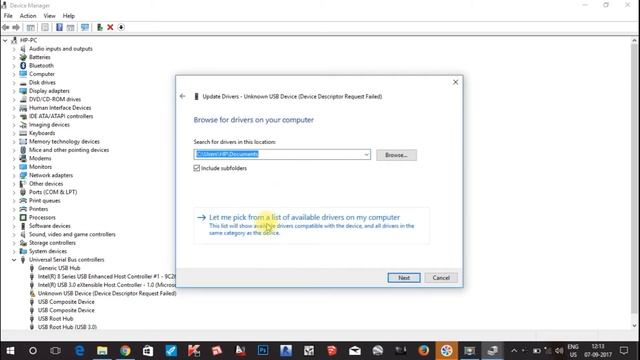
Task: Click the Batteries category icon
Action: (x=23, y=57)
